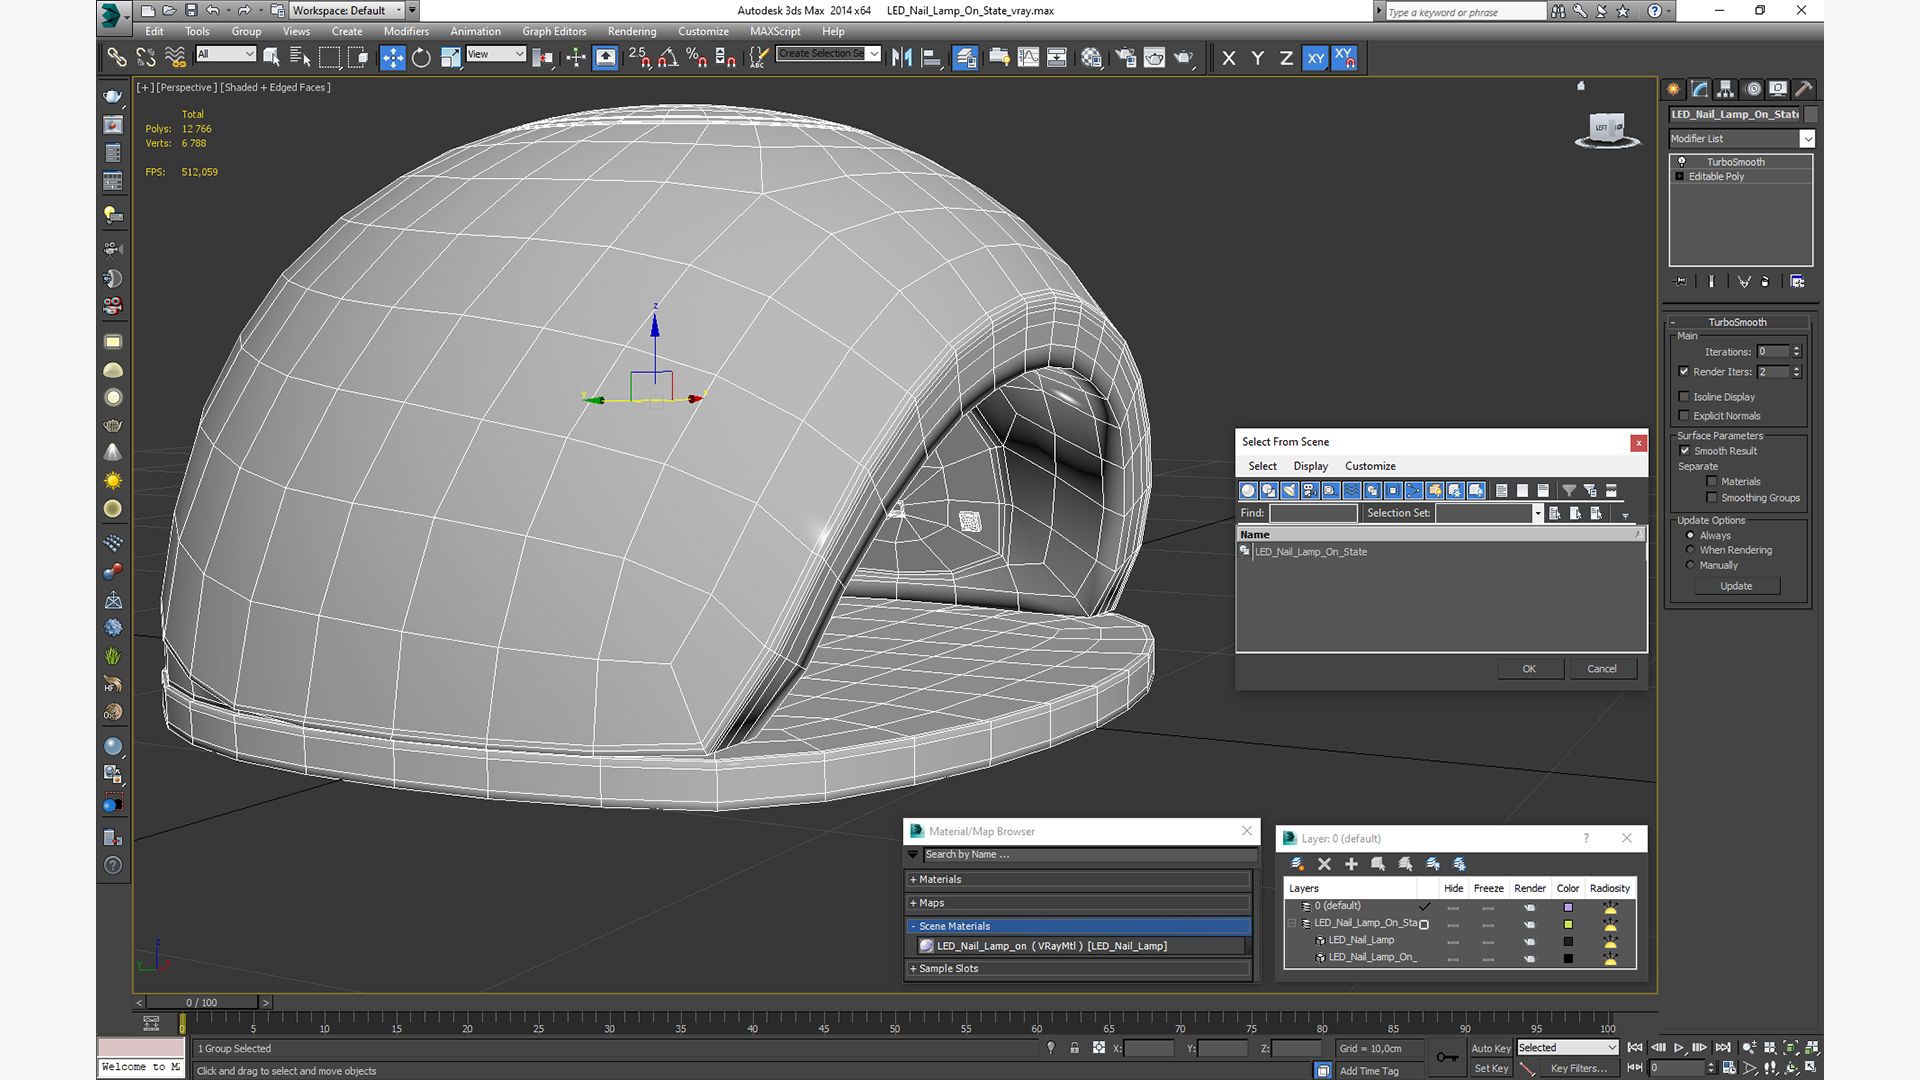The image size is (1920, 1080).
Task: Open the Create command panel tab
Action: coord(1673,89)
